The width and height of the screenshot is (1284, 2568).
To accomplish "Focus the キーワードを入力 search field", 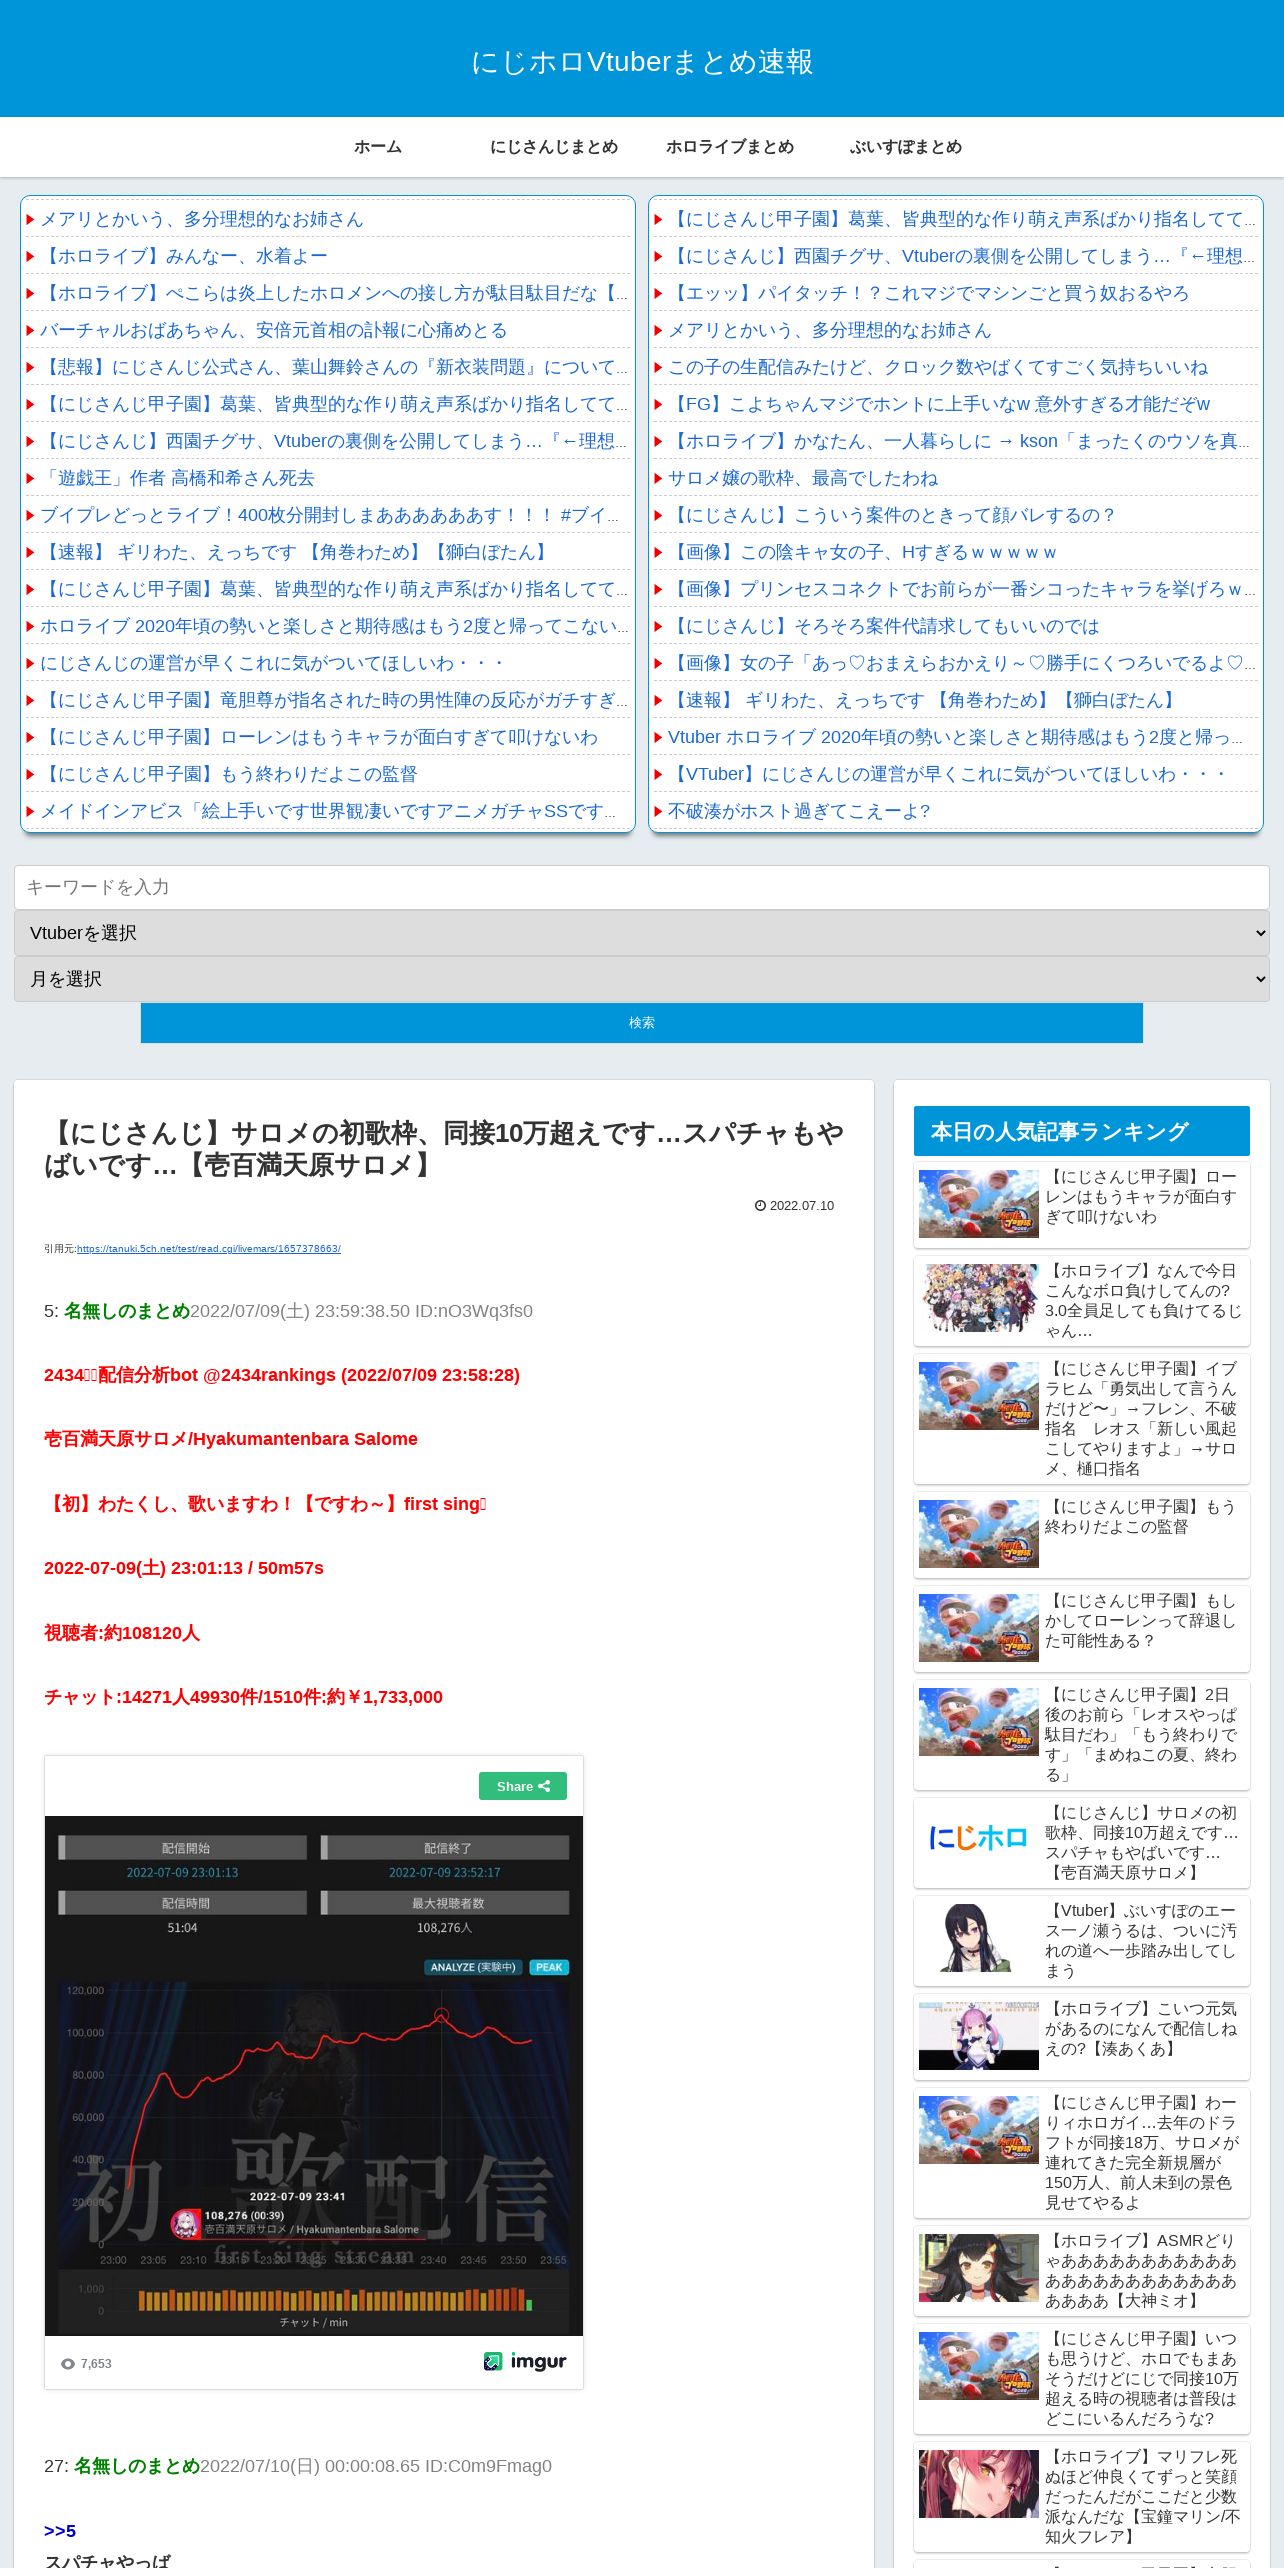I will click(642, 887).
